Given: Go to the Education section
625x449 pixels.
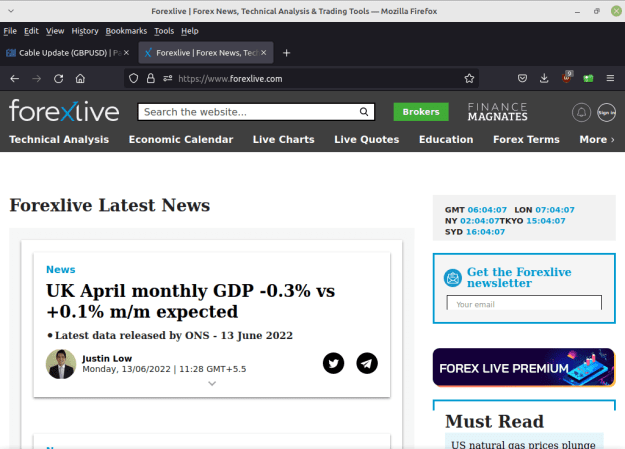Looking at the screenshot, I should (446, 140).
